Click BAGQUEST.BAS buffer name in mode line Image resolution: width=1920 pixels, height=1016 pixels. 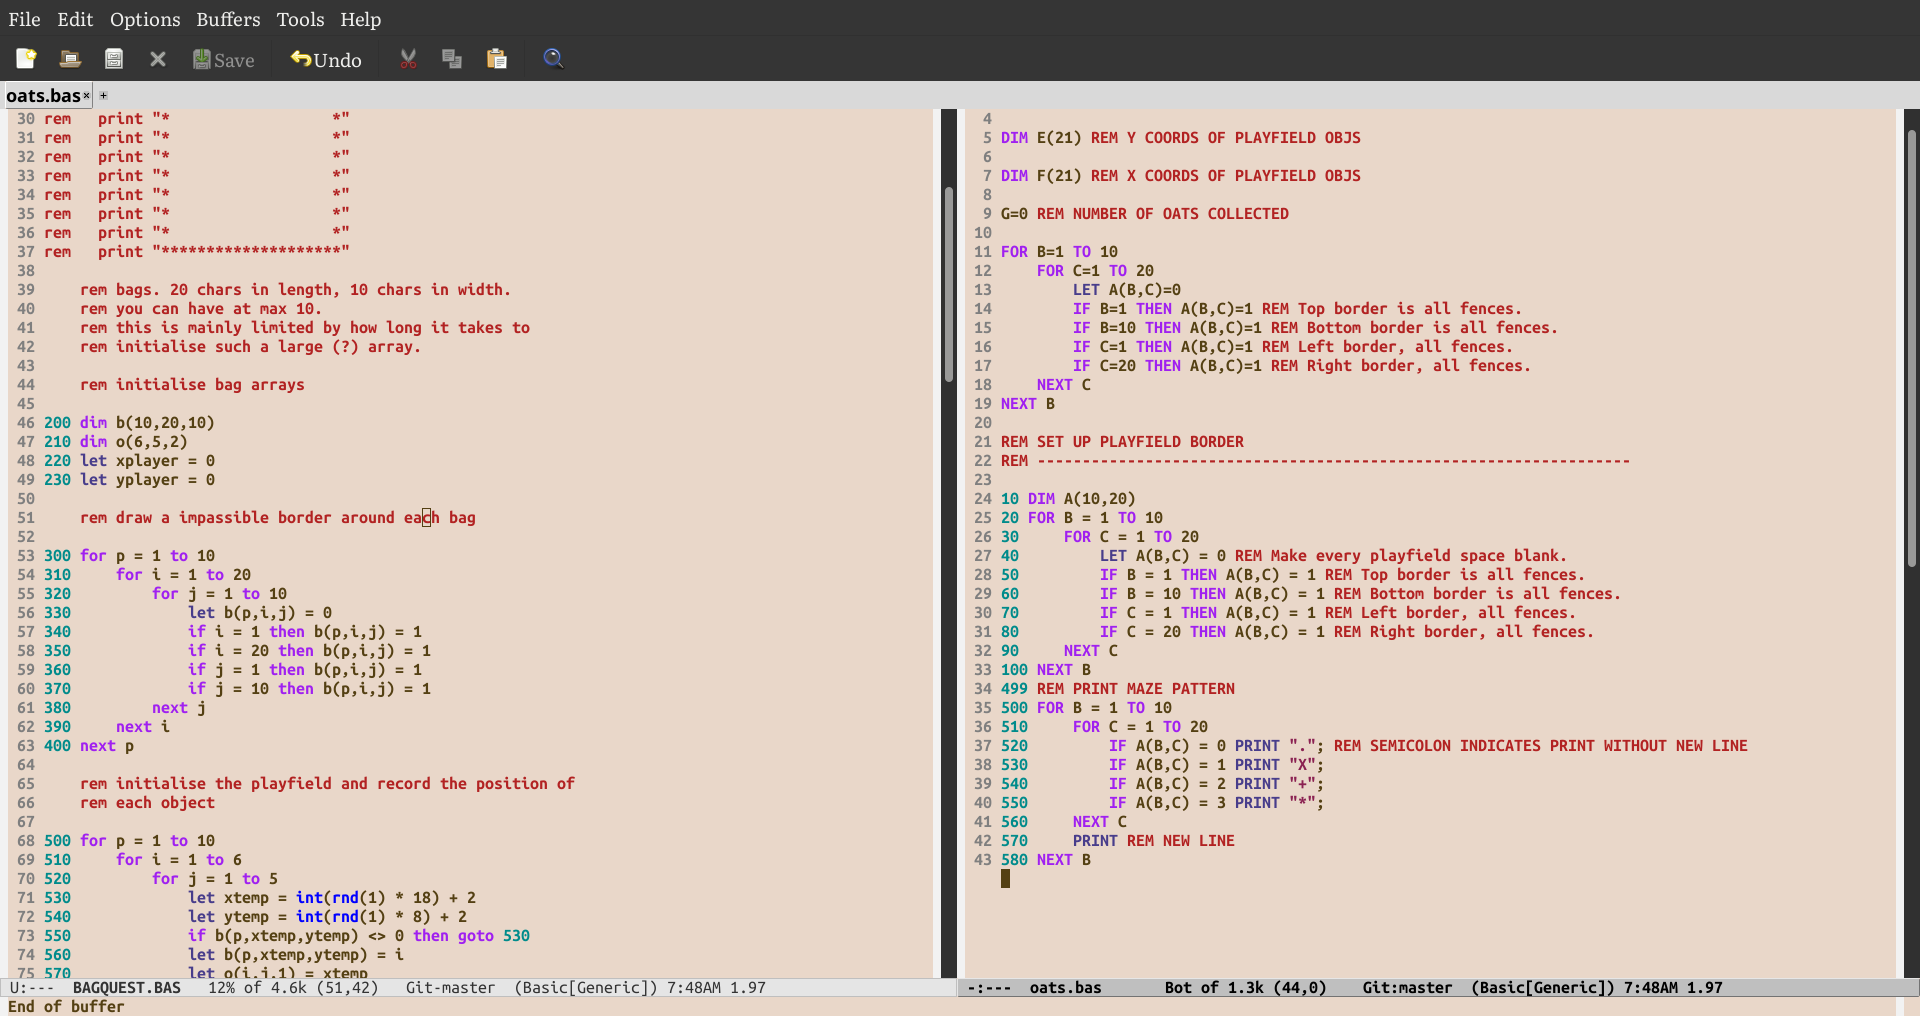[x=127, y=988]
